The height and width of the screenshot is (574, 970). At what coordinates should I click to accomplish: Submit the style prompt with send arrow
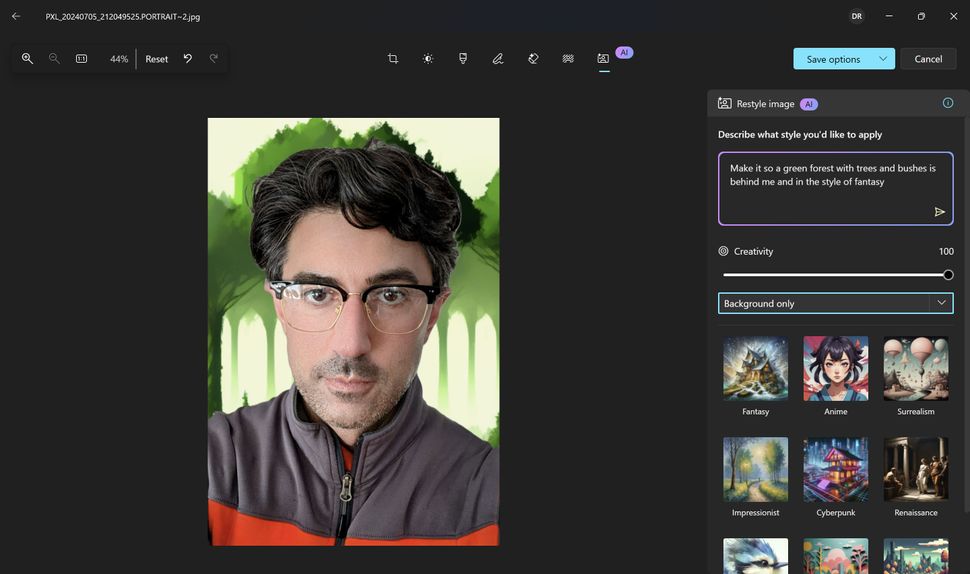click(x=939, y=212)
